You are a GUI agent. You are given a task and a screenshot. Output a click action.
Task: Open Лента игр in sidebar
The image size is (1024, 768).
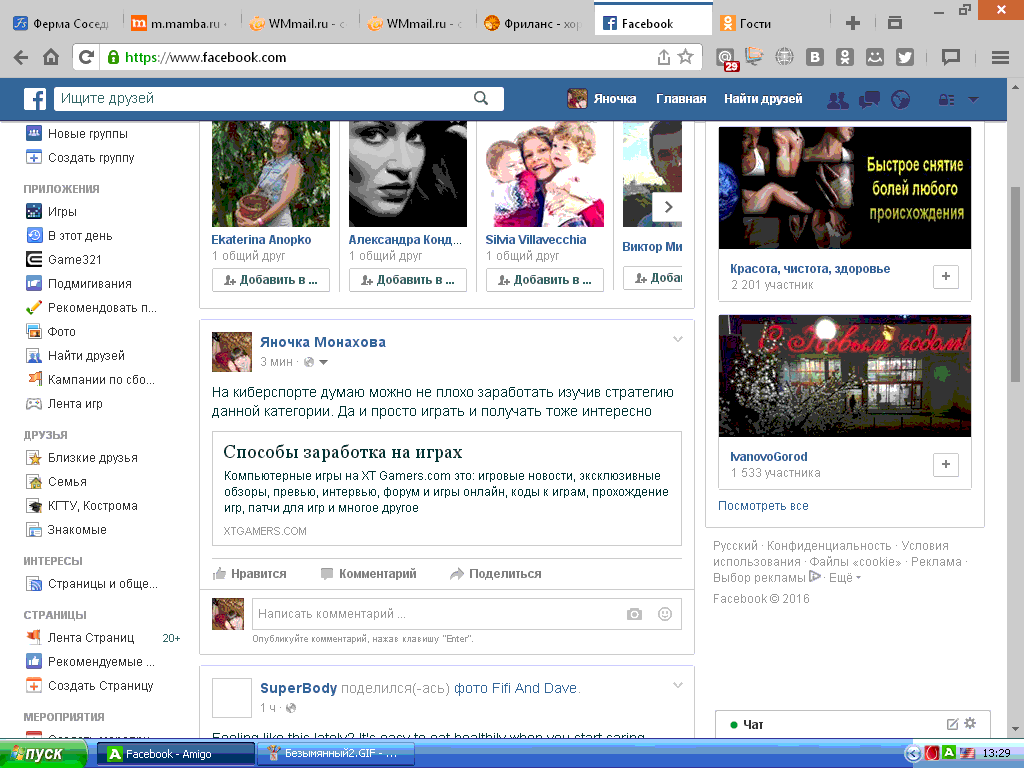tap(64, 404)
